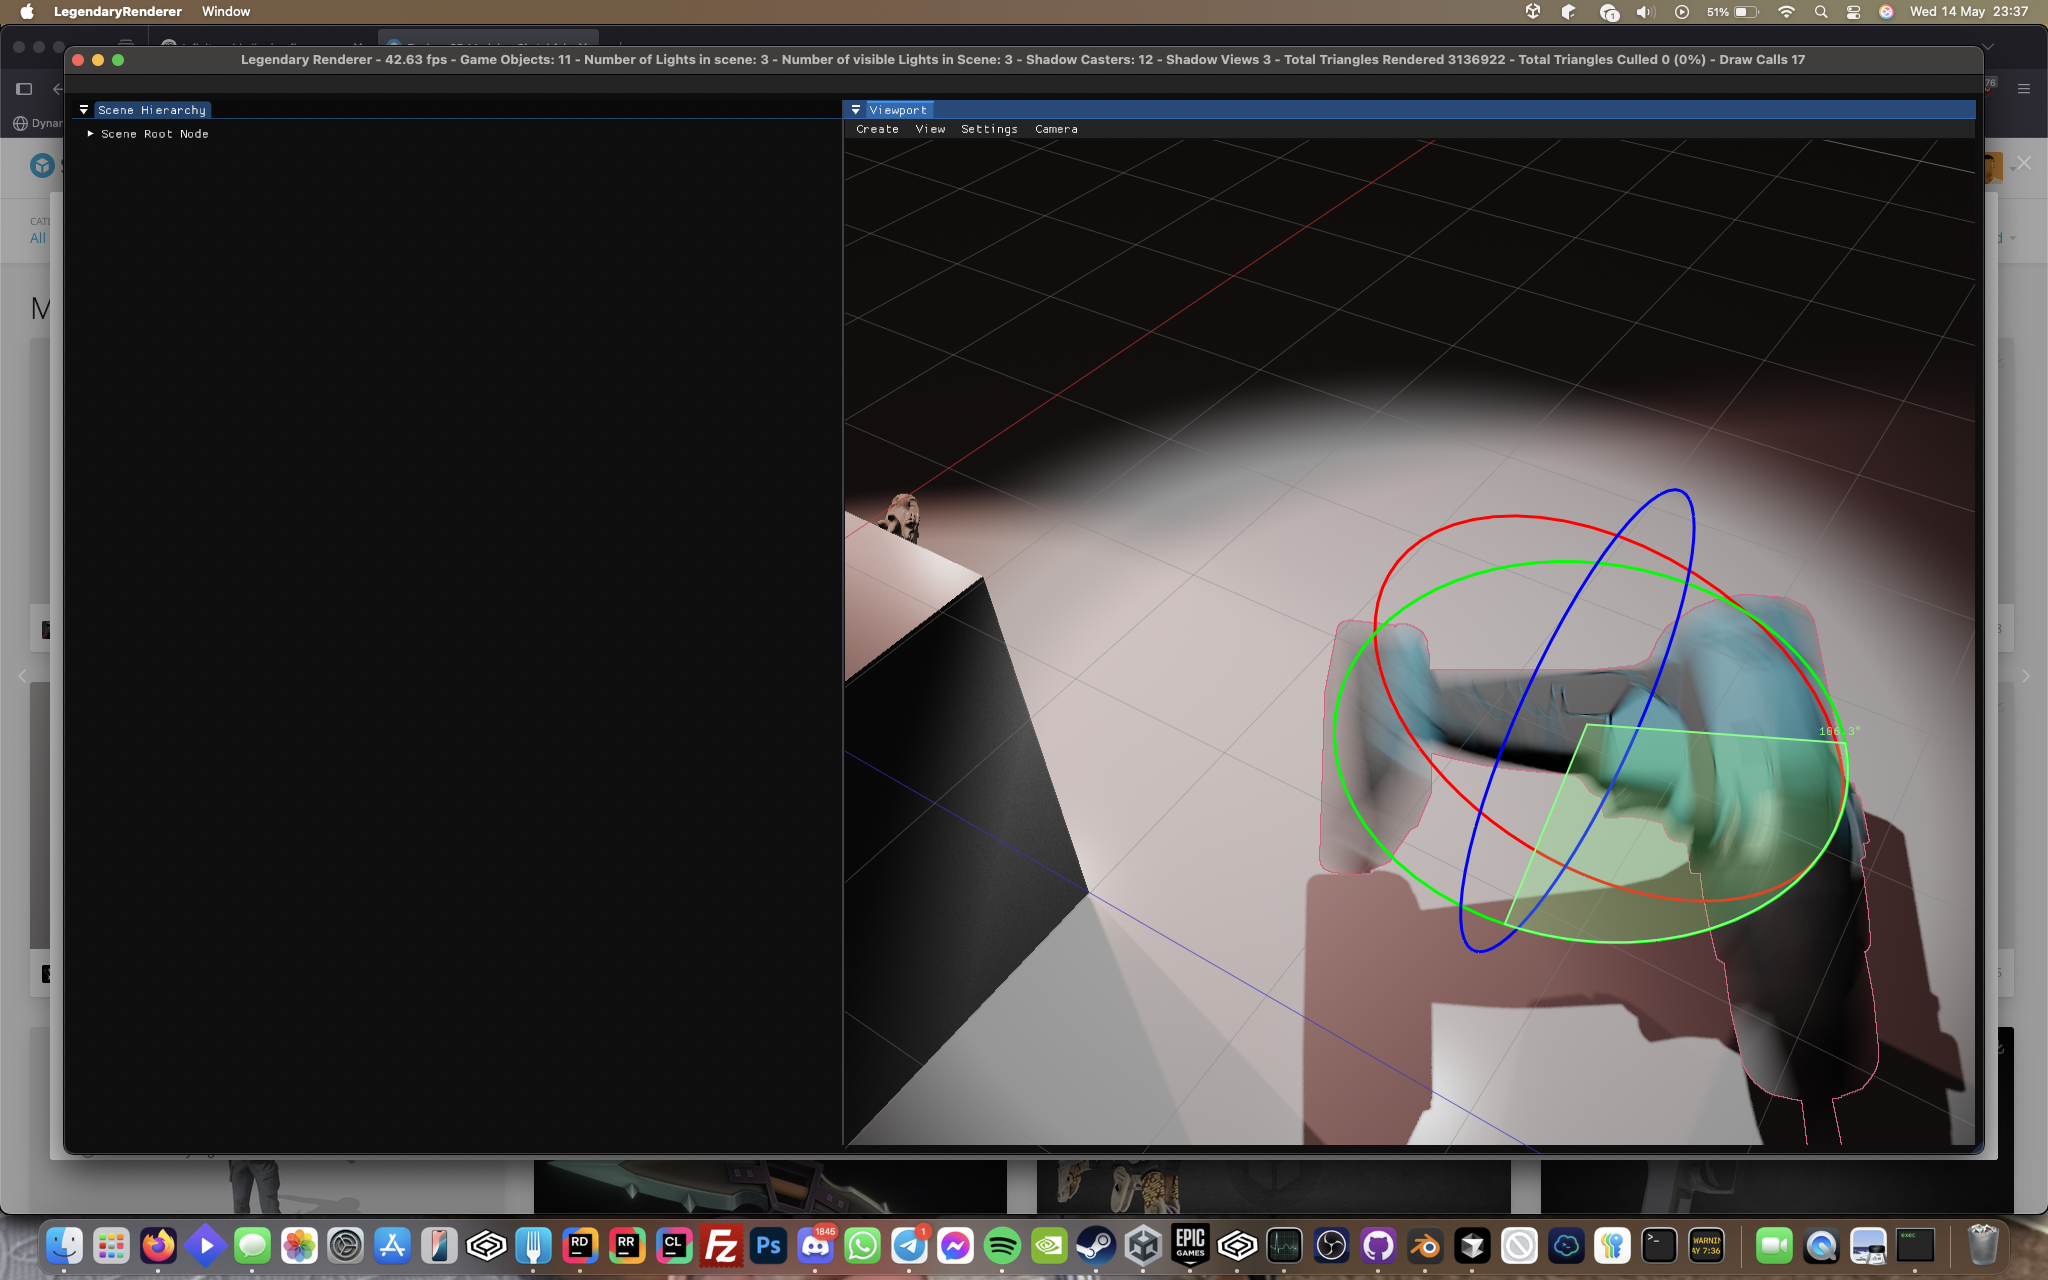Launch Unity Hub from the dock
Viewport: 2048px width, 1280px height.
point(1143,1246)
